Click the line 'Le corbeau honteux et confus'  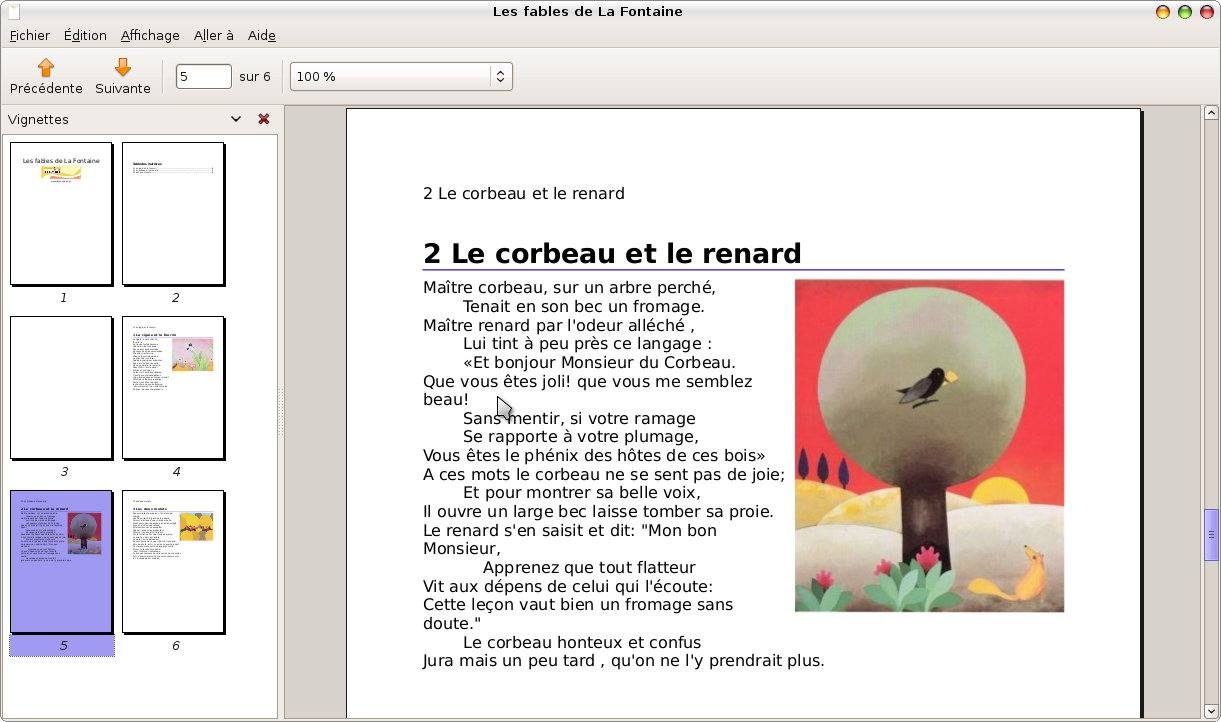(582, 642)
